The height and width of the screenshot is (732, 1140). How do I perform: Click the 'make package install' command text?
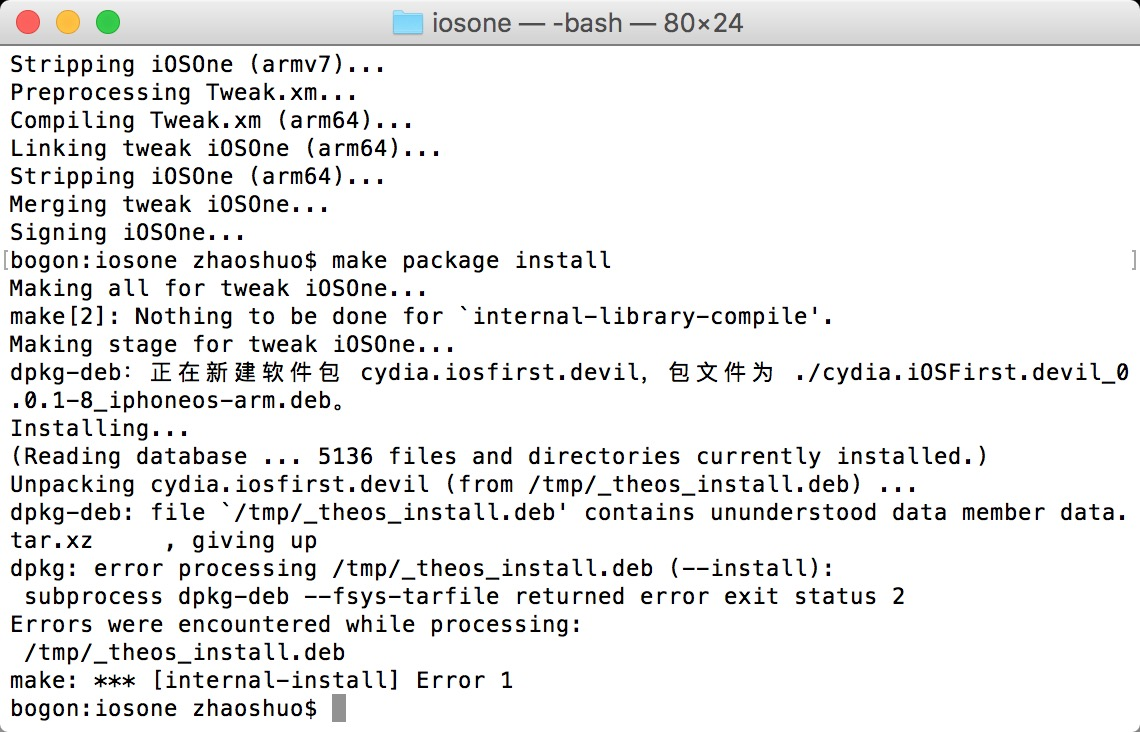click(471, 260)
